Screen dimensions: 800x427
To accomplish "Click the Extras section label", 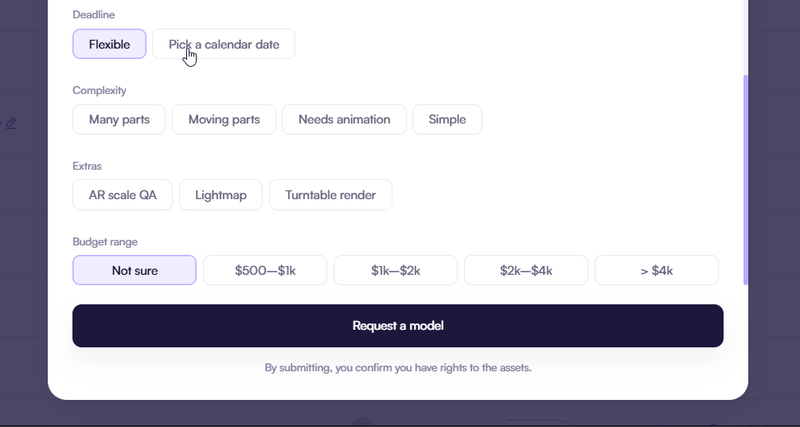I will [x=88, y=166].
